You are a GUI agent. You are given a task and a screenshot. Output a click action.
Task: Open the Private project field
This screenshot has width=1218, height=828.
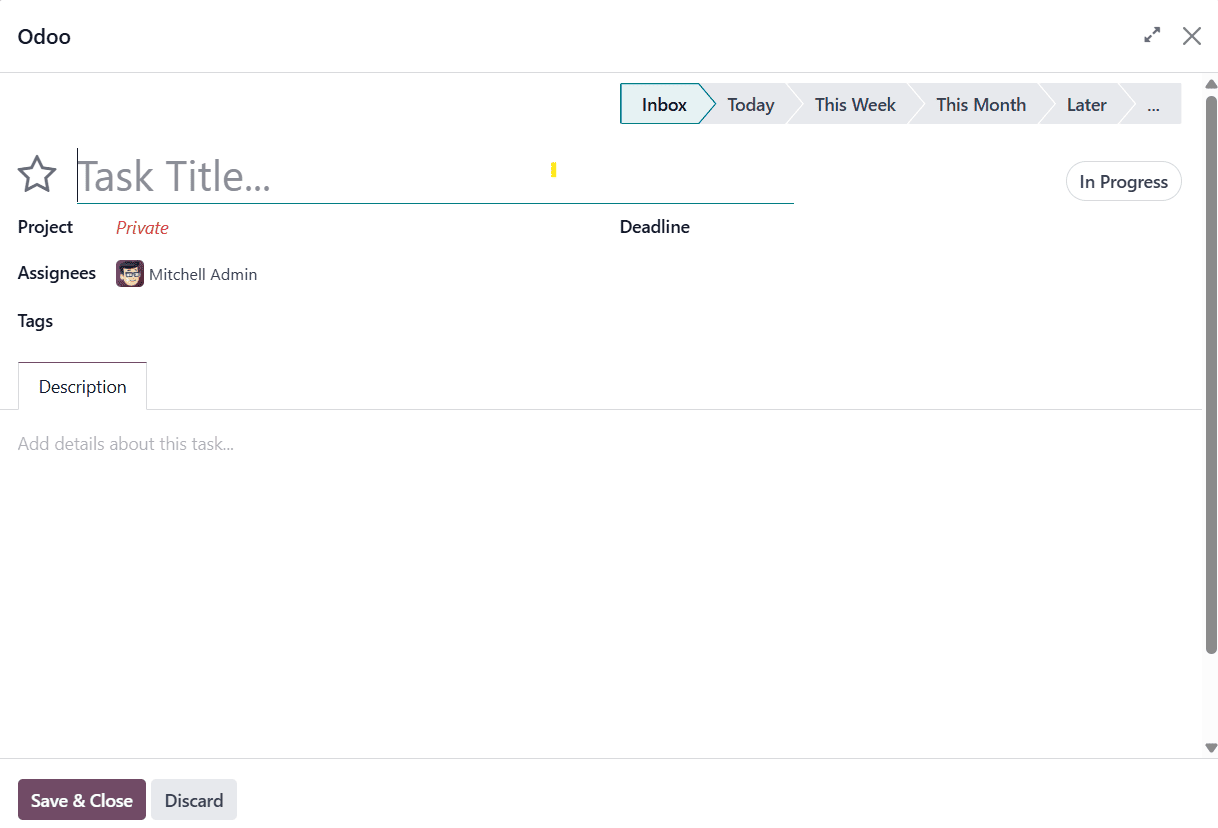click(142, 228)
